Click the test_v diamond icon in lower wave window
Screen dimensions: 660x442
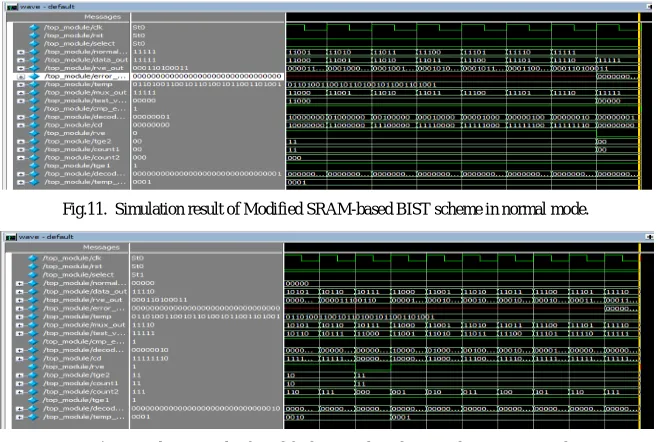33,333
